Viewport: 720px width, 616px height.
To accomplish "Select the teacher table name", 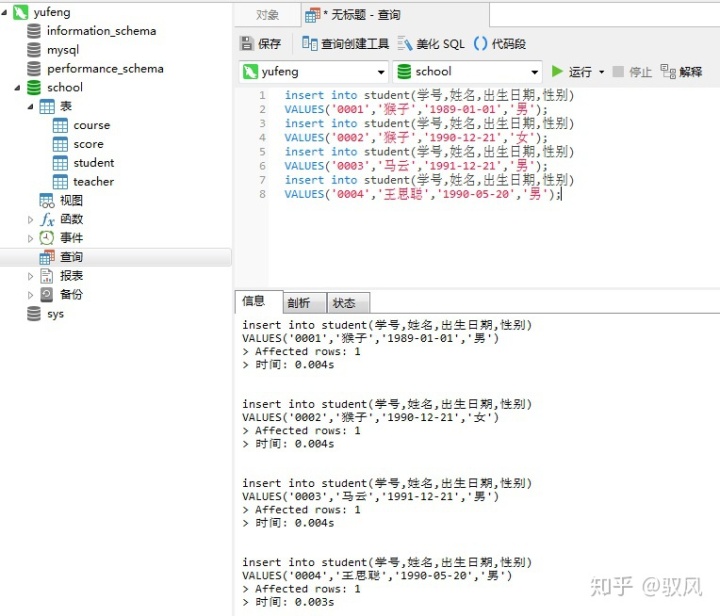I will (93, 182).
